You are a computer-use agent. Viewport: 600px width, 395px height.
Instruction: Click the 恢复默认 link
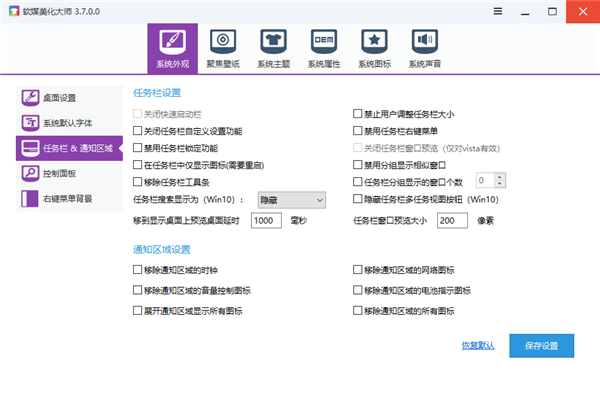point(478,346)
